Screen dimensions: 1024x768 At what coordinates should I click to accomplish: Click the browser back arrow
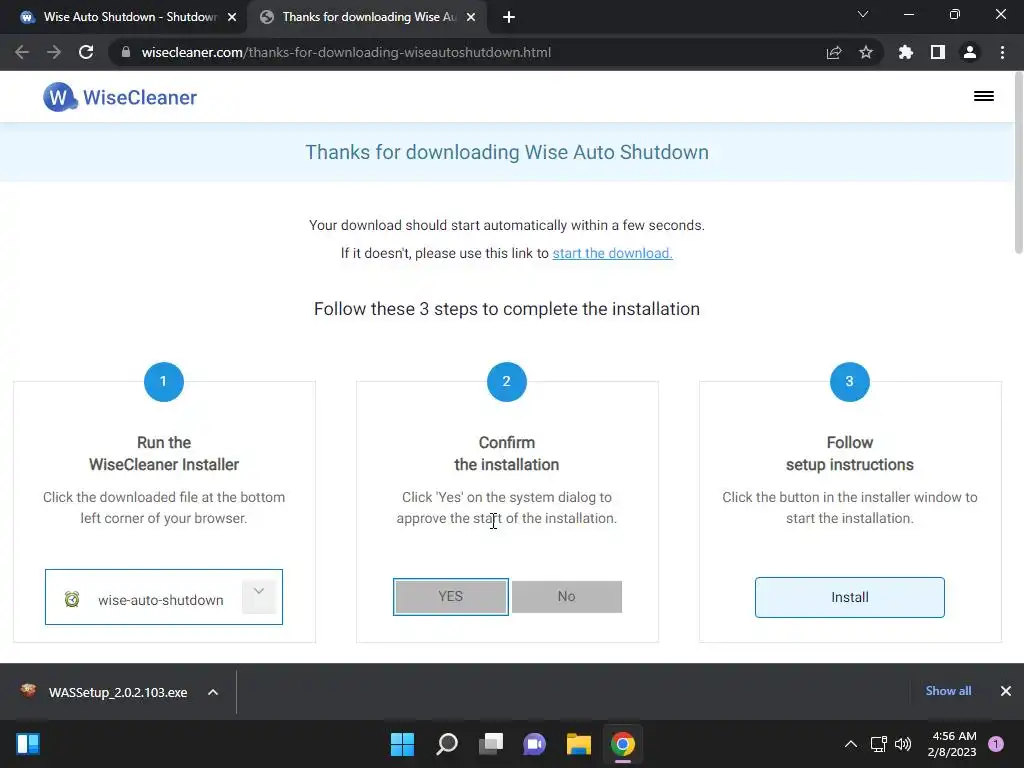[22, 52]
